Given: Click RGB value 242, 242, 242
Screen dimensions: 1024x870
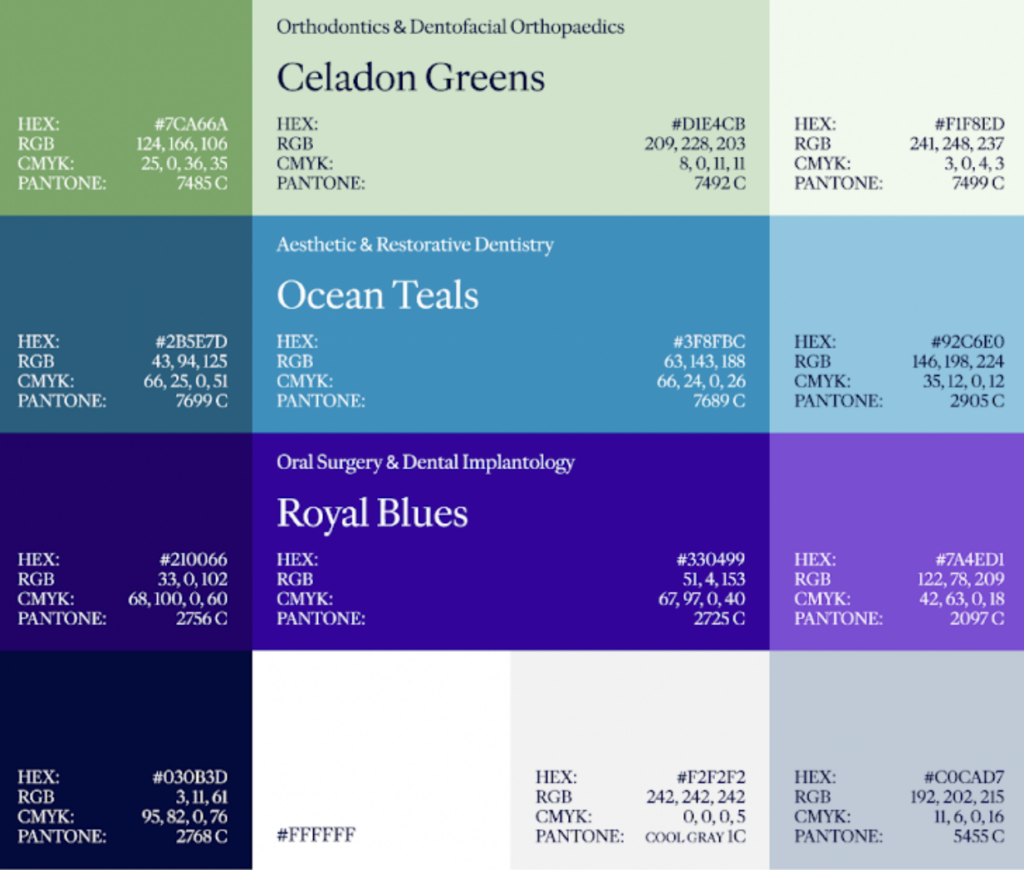Looking at the screenshot, I should [696, 797].
